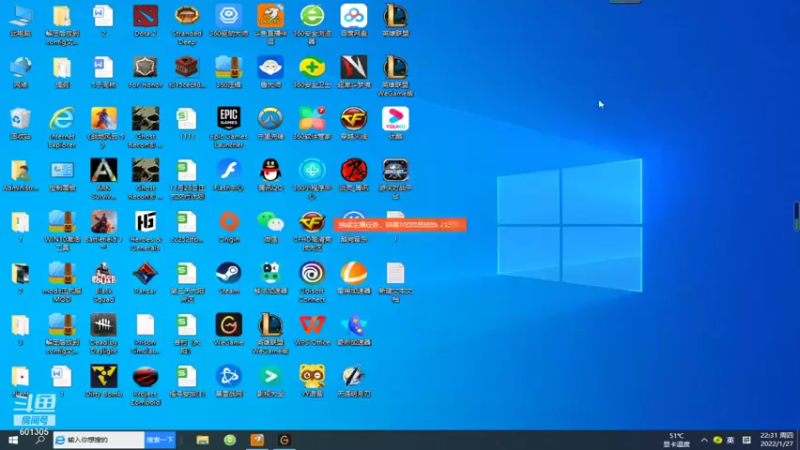Open the Prison Simulator file icon
Screen dimensions: 800x450
pos(145,325)
